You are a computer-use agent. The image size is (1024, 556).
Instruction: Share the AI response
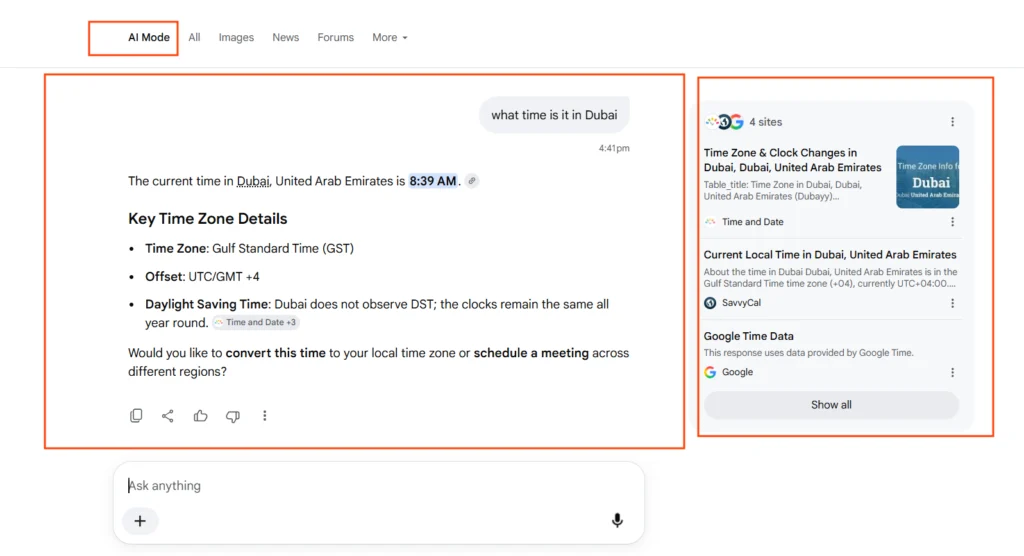tap(168, 416)
